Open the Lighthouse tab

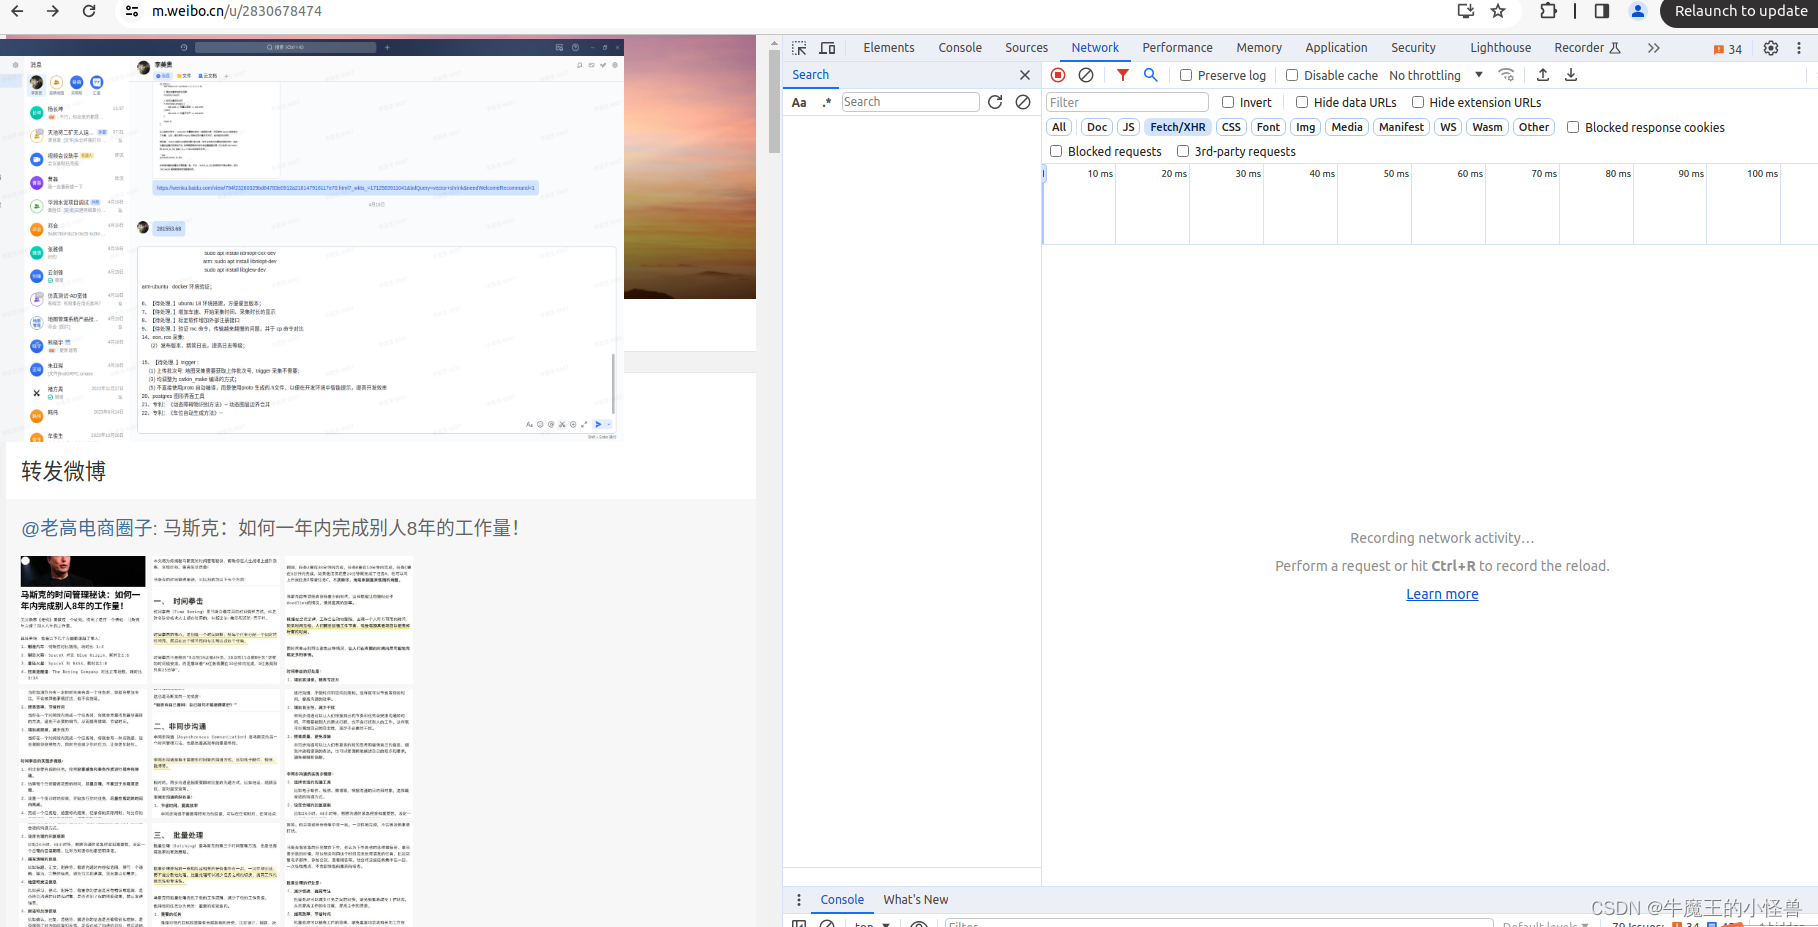(1500, 48)
